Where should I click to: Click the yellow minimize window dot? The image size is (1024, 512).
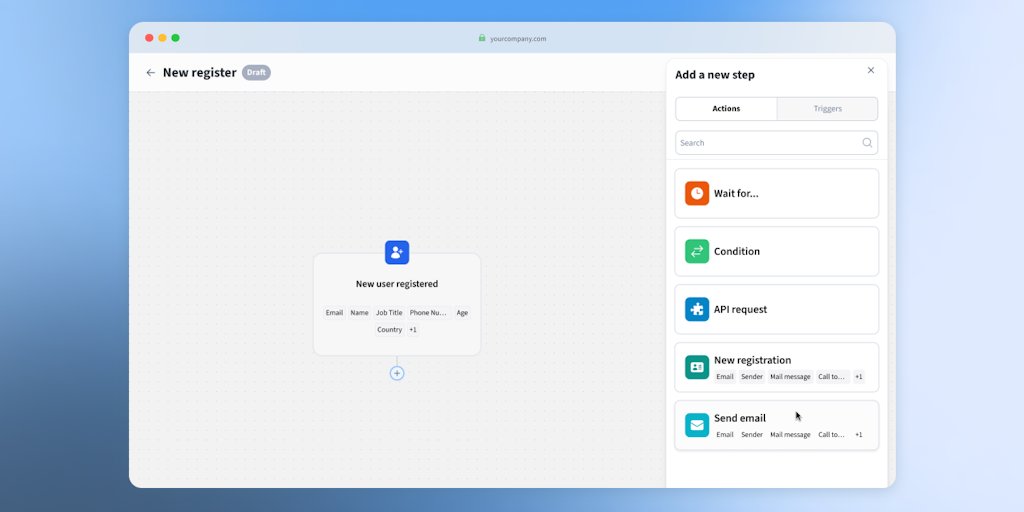click(162, 38)
